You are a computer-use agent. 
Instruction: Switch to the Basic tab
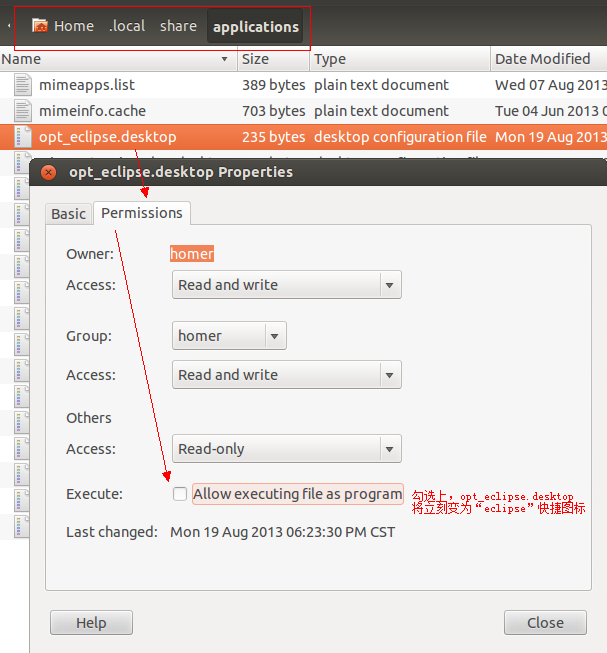pos(69,214)
